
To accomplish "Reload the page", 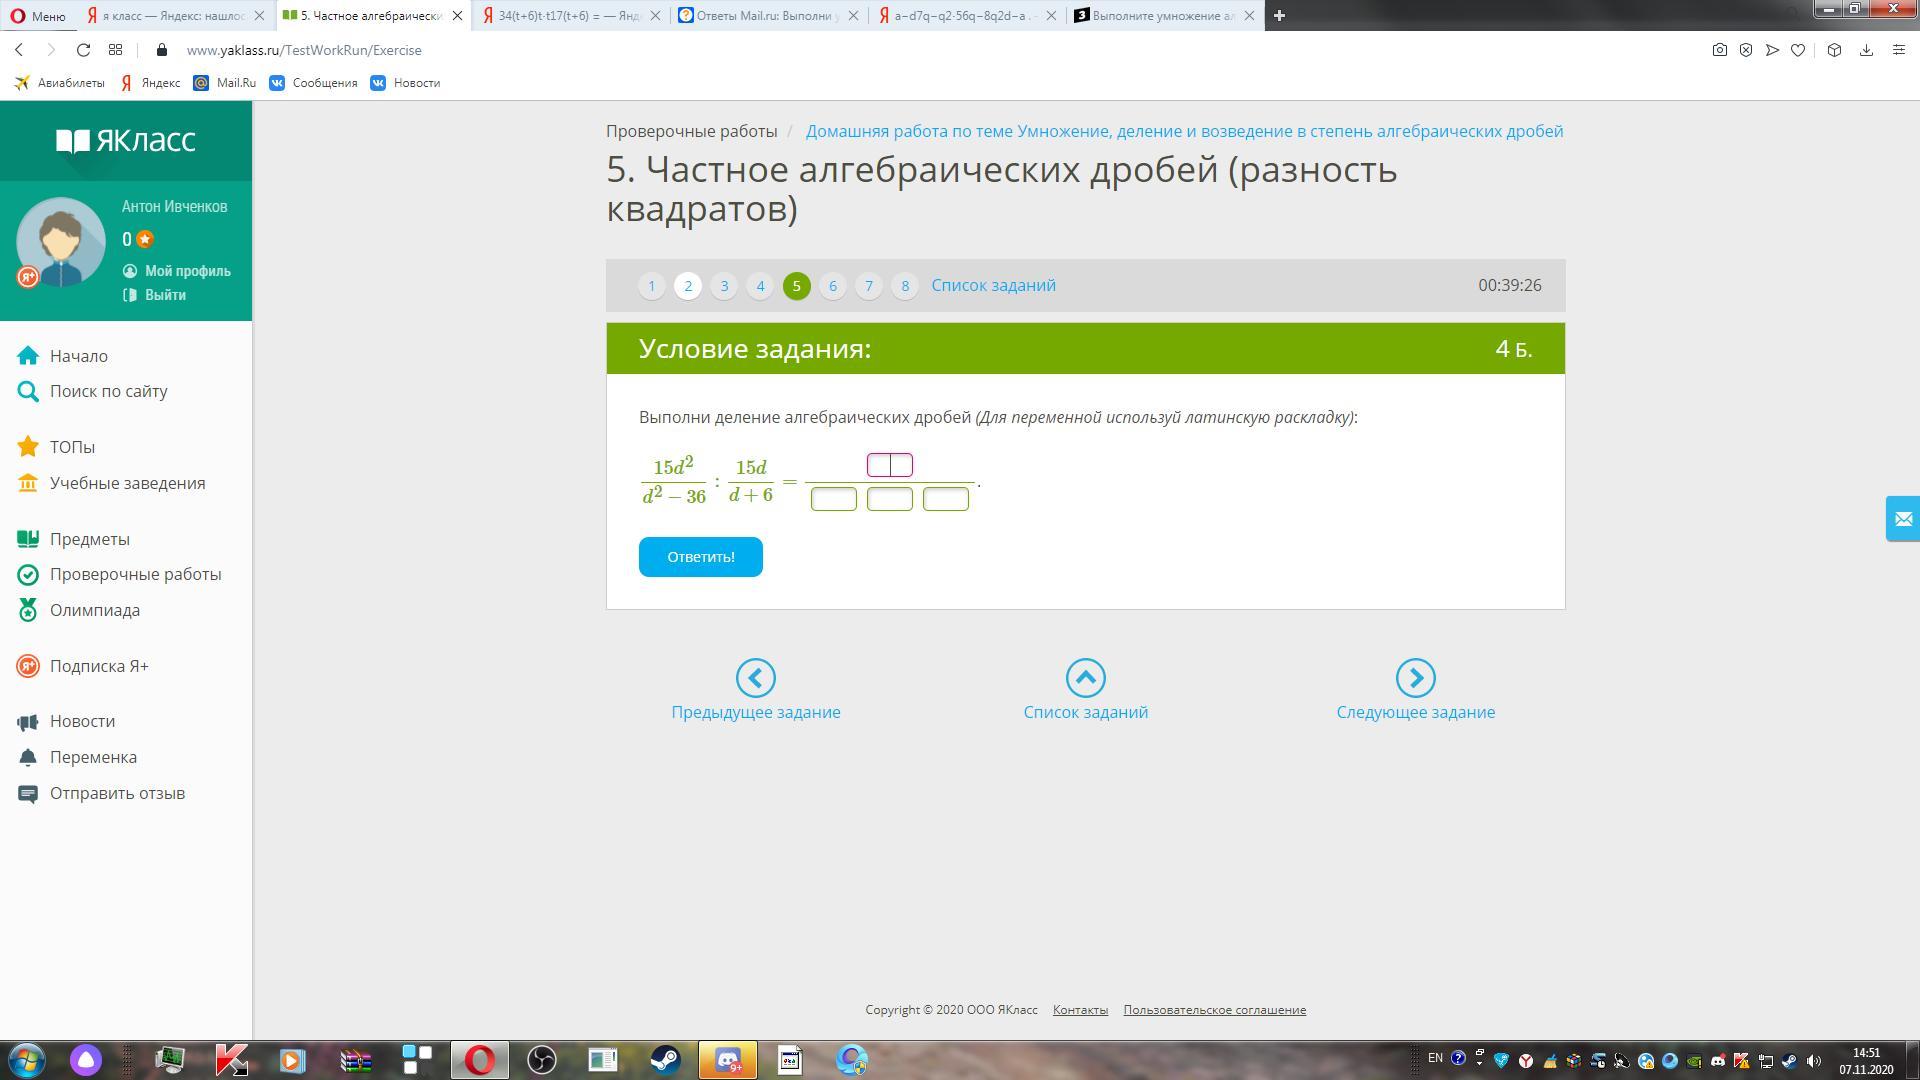I will [x=84, y=50].
